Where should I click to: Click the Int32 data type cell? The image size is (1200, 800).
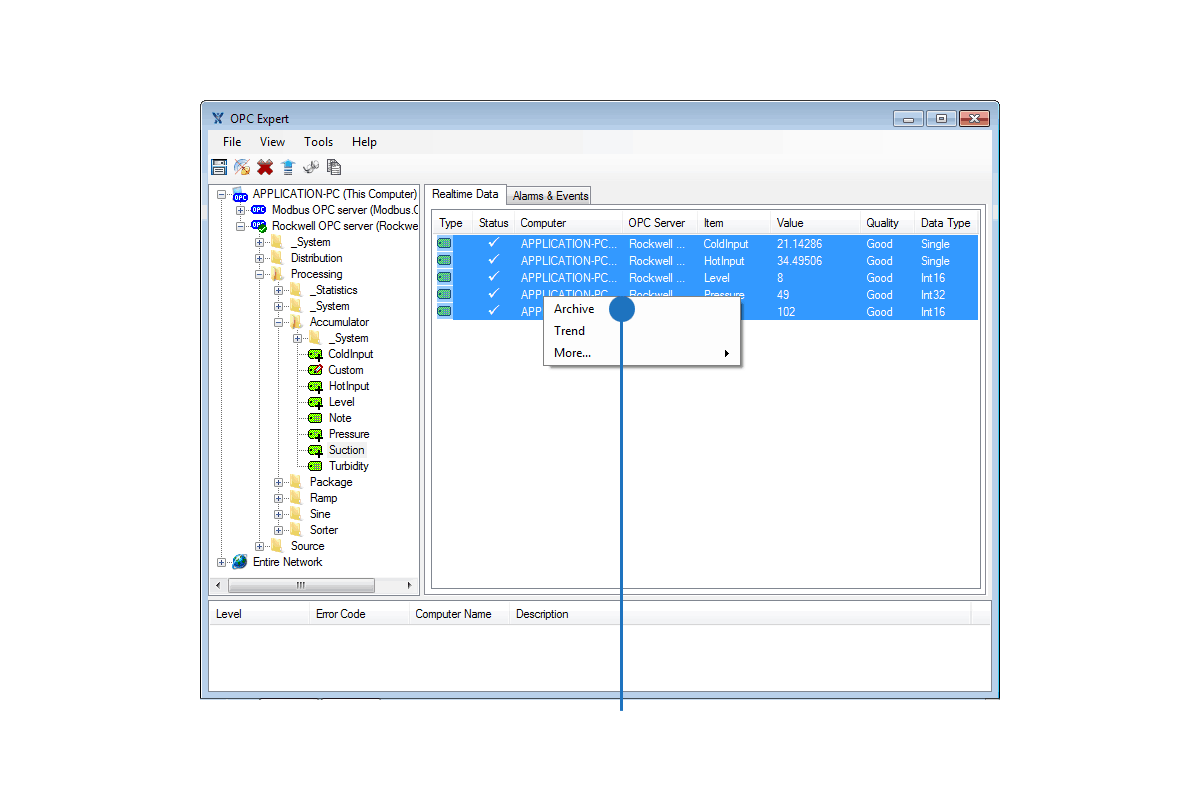click(x=946, y=295)
